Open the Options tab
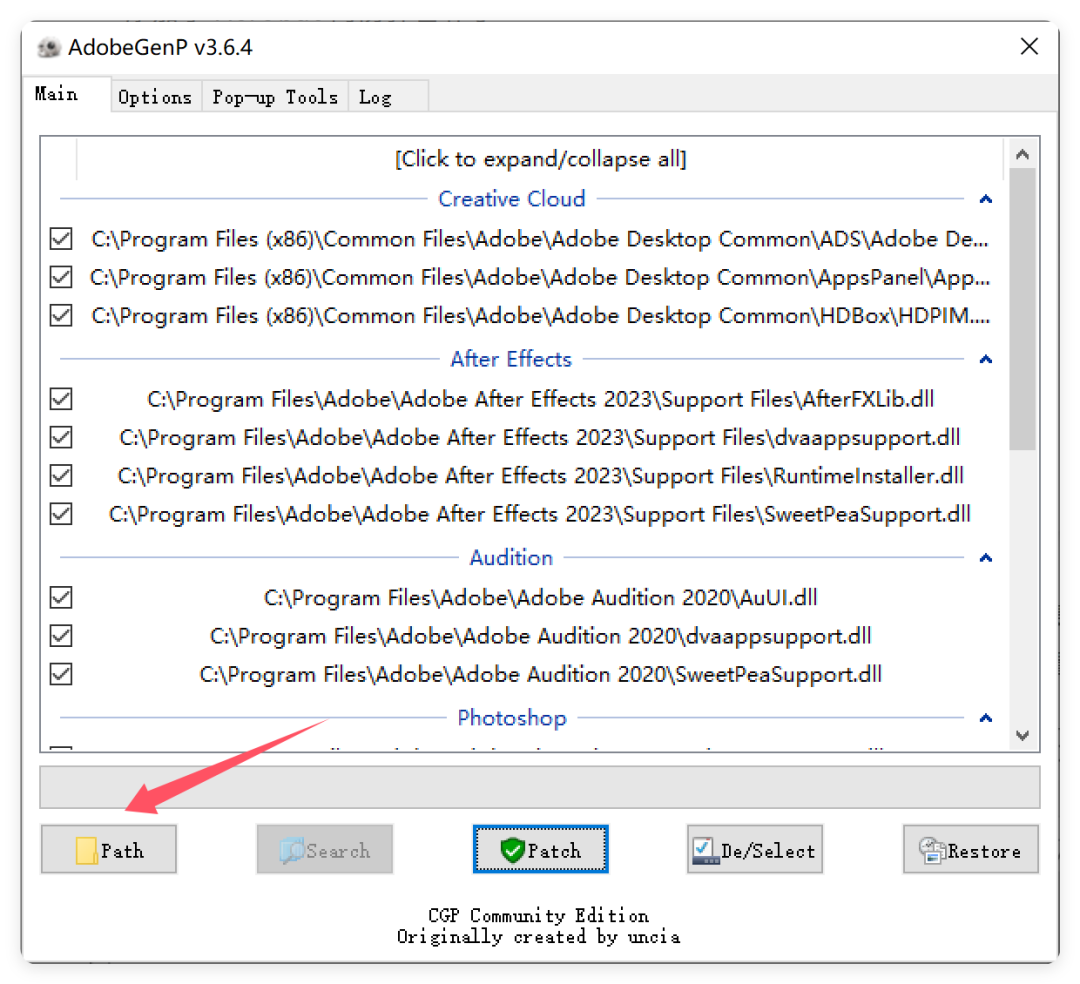 point(156,97)
